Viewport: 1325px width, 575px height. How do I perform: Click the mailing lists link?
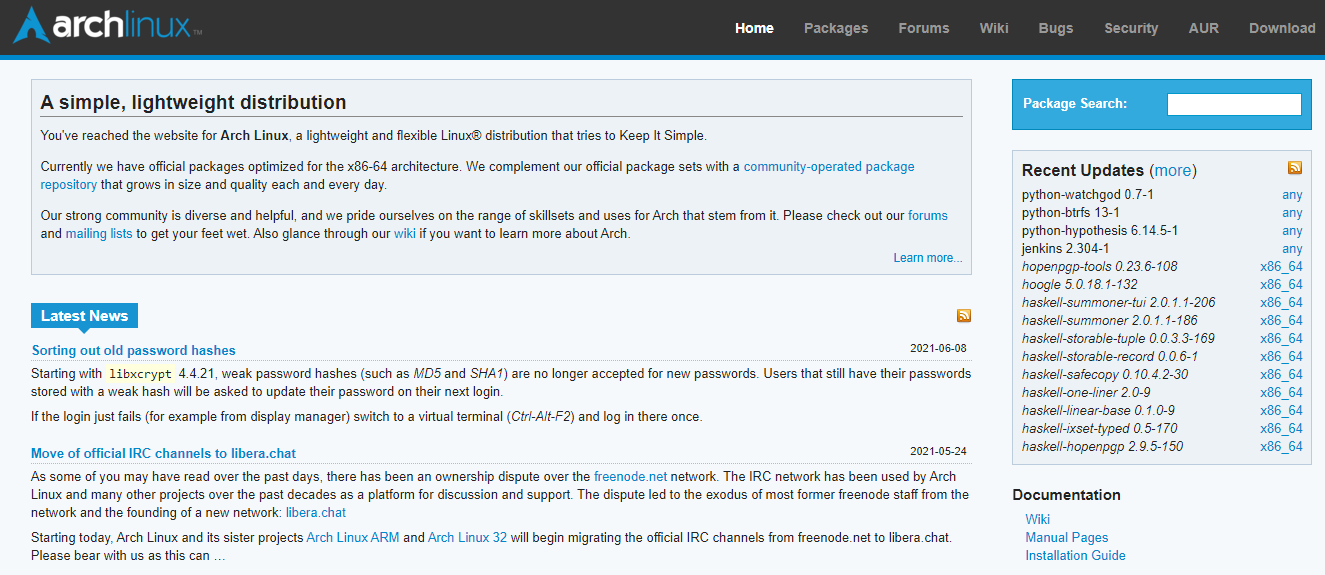tap(99, 234)
